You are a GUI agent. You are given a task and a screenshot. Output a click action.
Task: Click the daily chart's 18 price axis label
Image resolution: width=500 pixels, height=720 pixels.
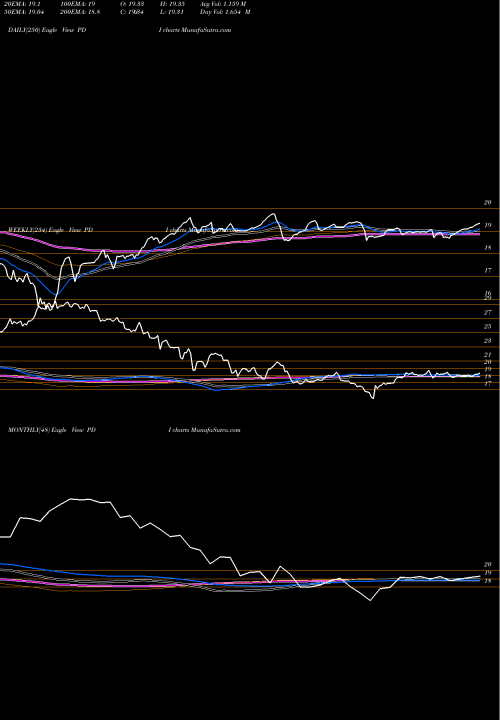[488, 248]
